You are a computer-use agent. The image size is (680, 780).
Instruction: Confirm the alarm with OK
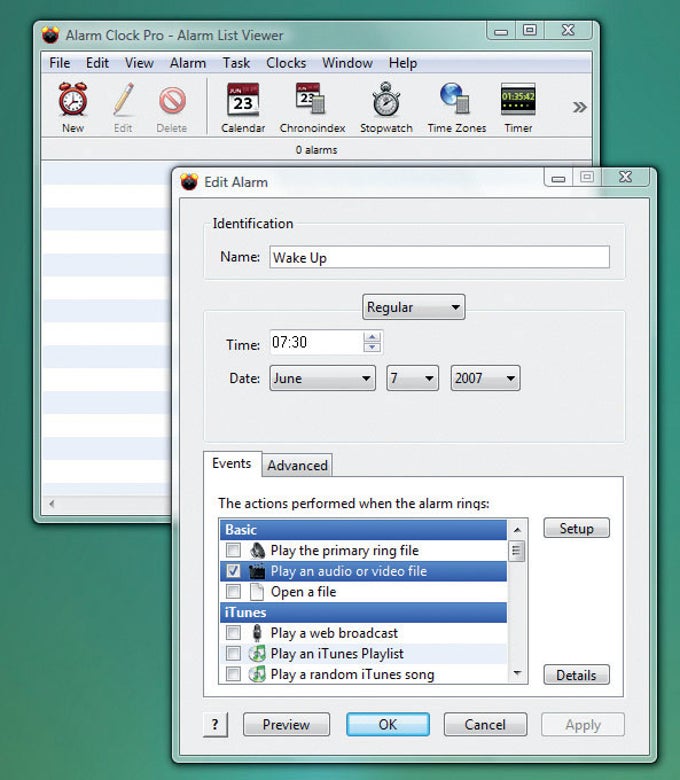pyautogui.click(x=388, y=724)
